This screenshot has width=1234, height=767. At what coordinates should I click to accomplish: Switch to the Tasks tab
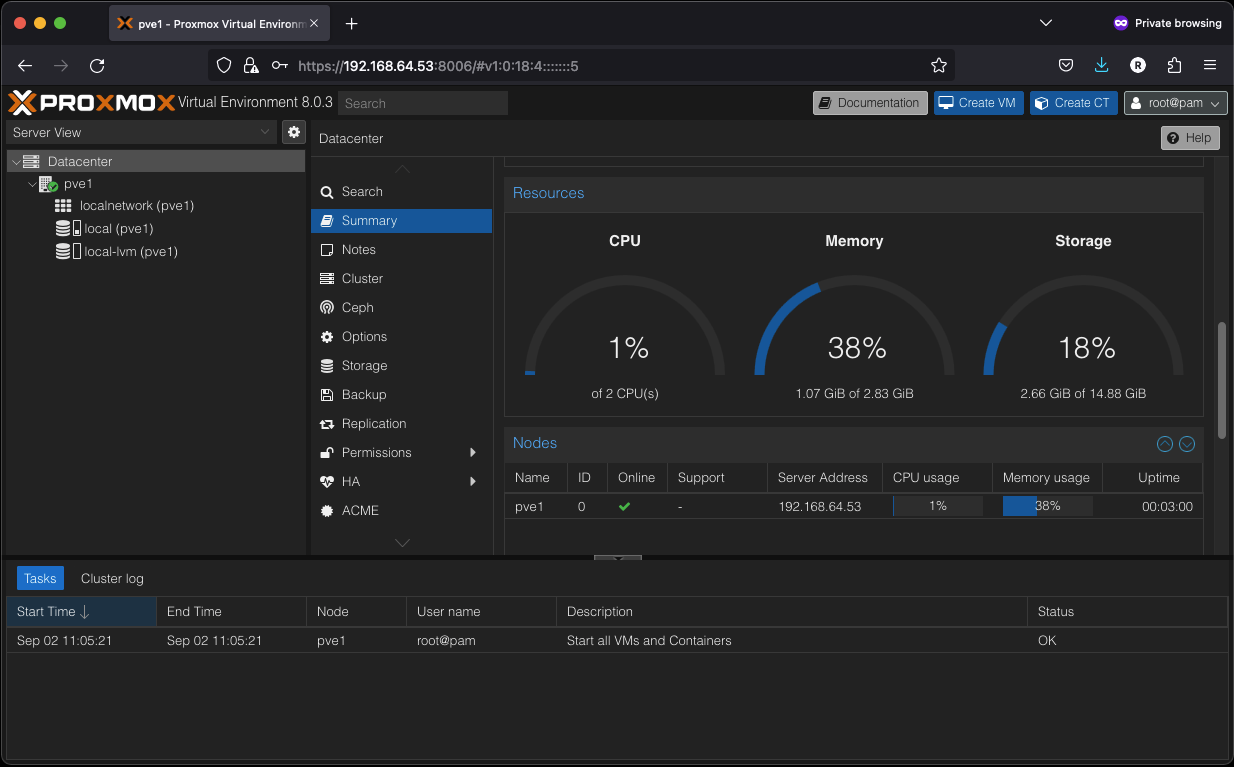(40, 578)
